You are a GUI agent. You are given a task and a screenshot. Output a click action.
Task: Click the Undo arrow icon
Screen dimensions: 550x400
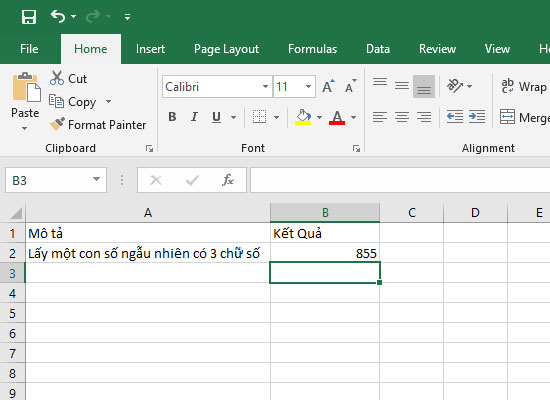pyautogui.click(x=58, y=16)
